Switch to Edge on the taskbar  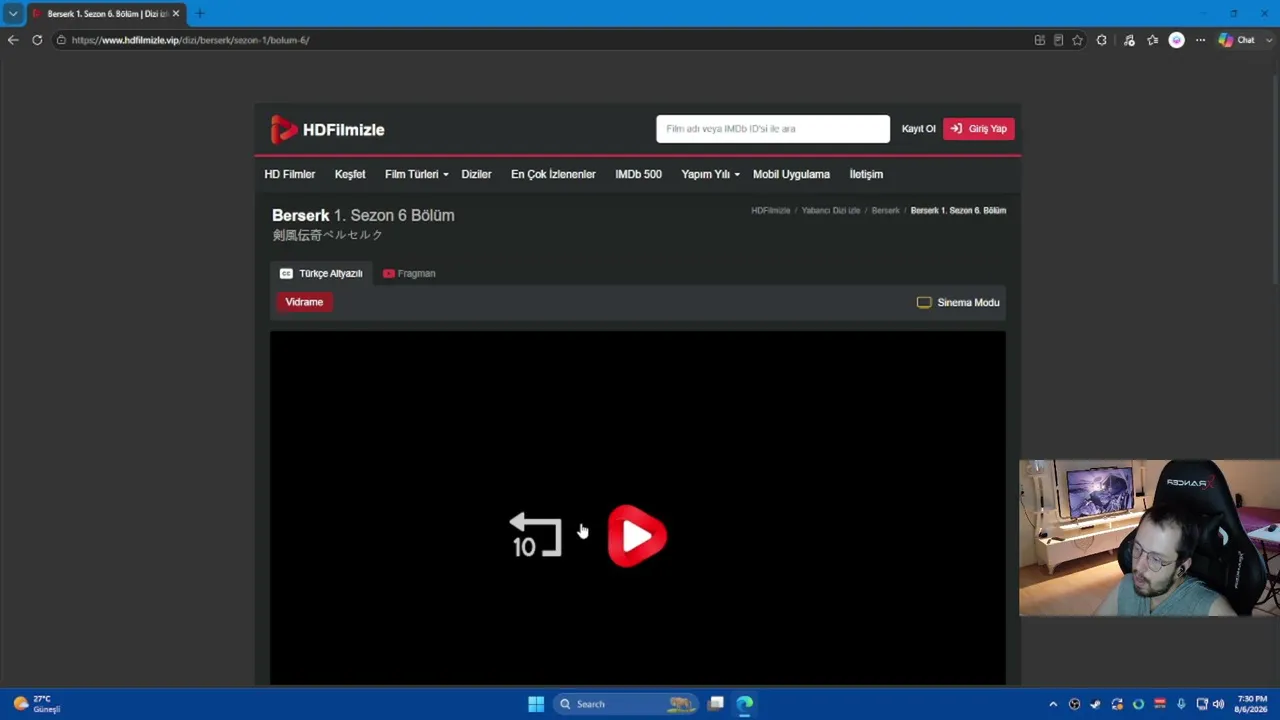point(745,704)
